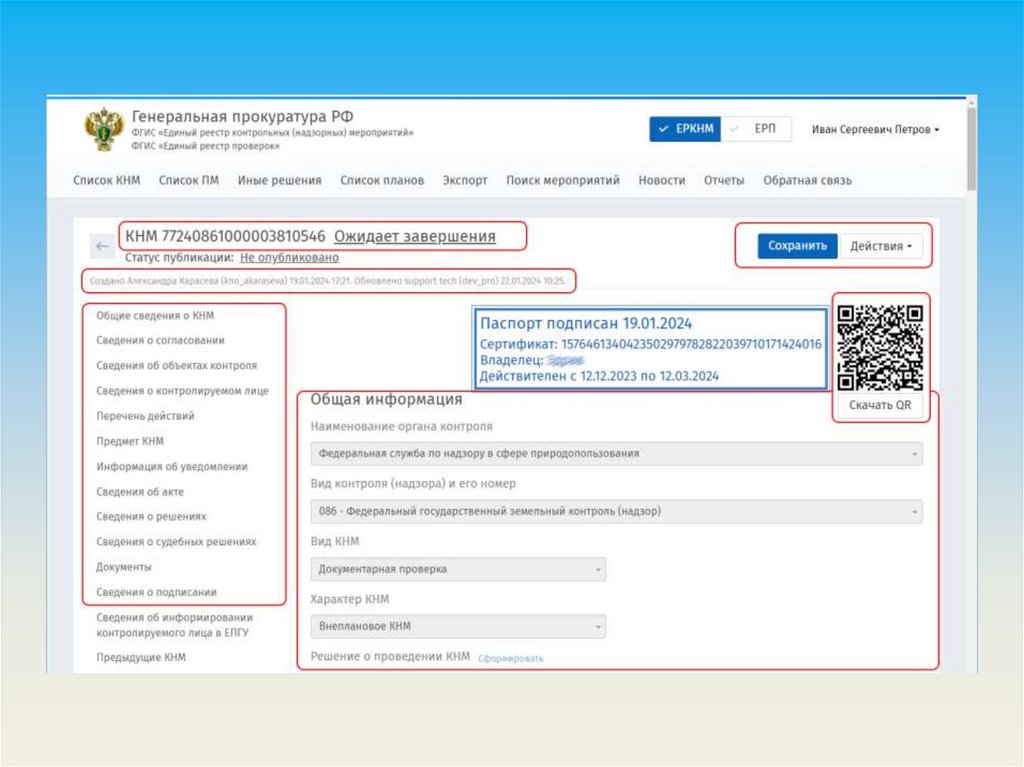The height and width of the screenshot is (767, 1024).
Task: Open Обратная связь menu item
Action: pyautogui.click(x=807, y=180)
